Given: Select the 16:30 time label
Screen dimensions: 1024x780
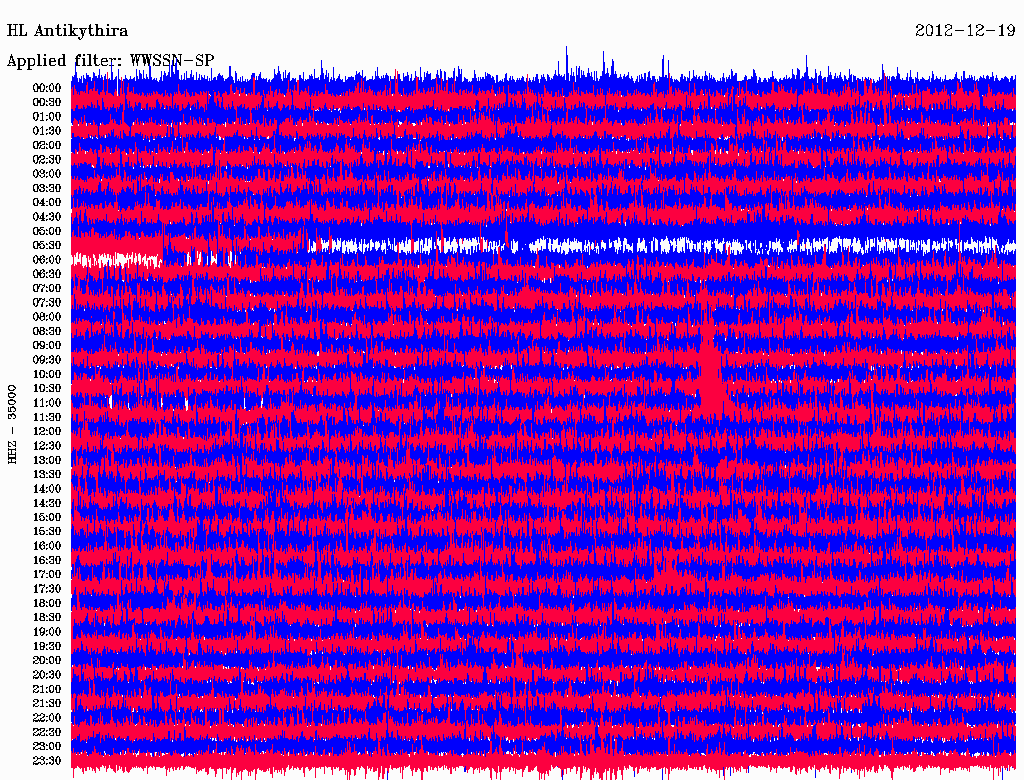Looking at the screenshot, I should point(47,560).
